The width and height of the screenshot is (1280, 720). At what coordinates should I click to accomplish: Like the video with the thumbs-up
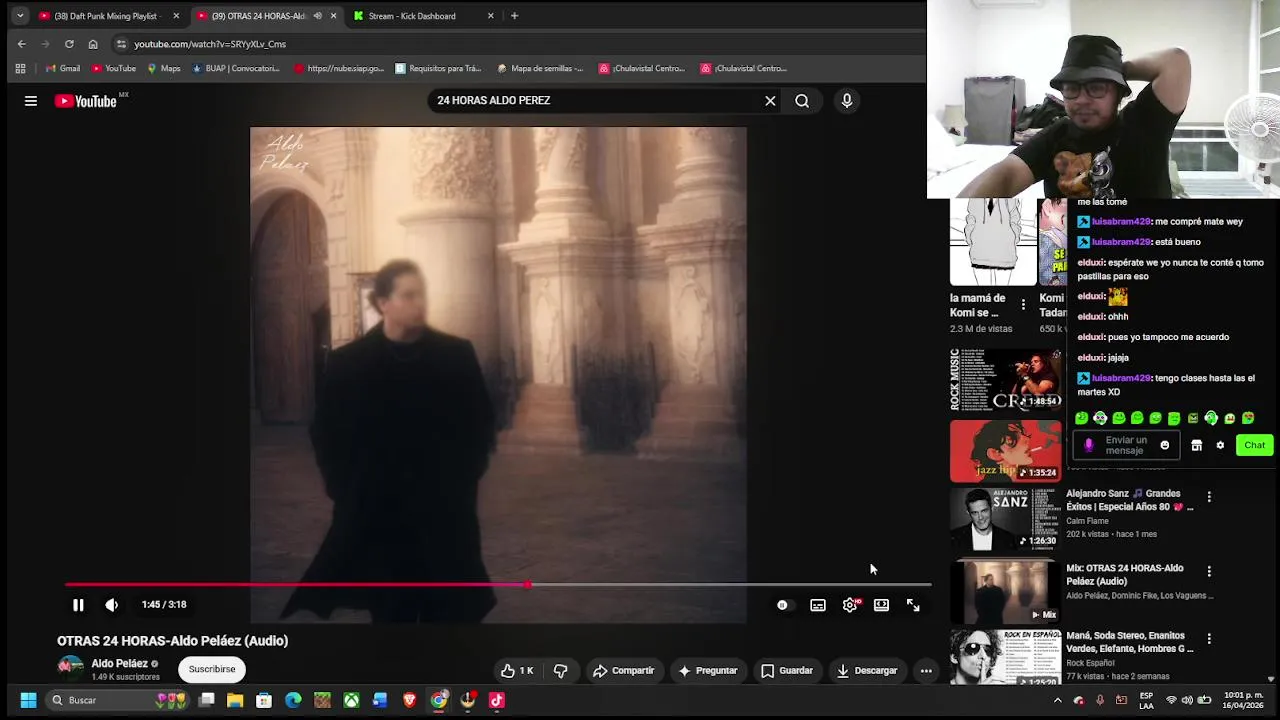click(517, 670)
